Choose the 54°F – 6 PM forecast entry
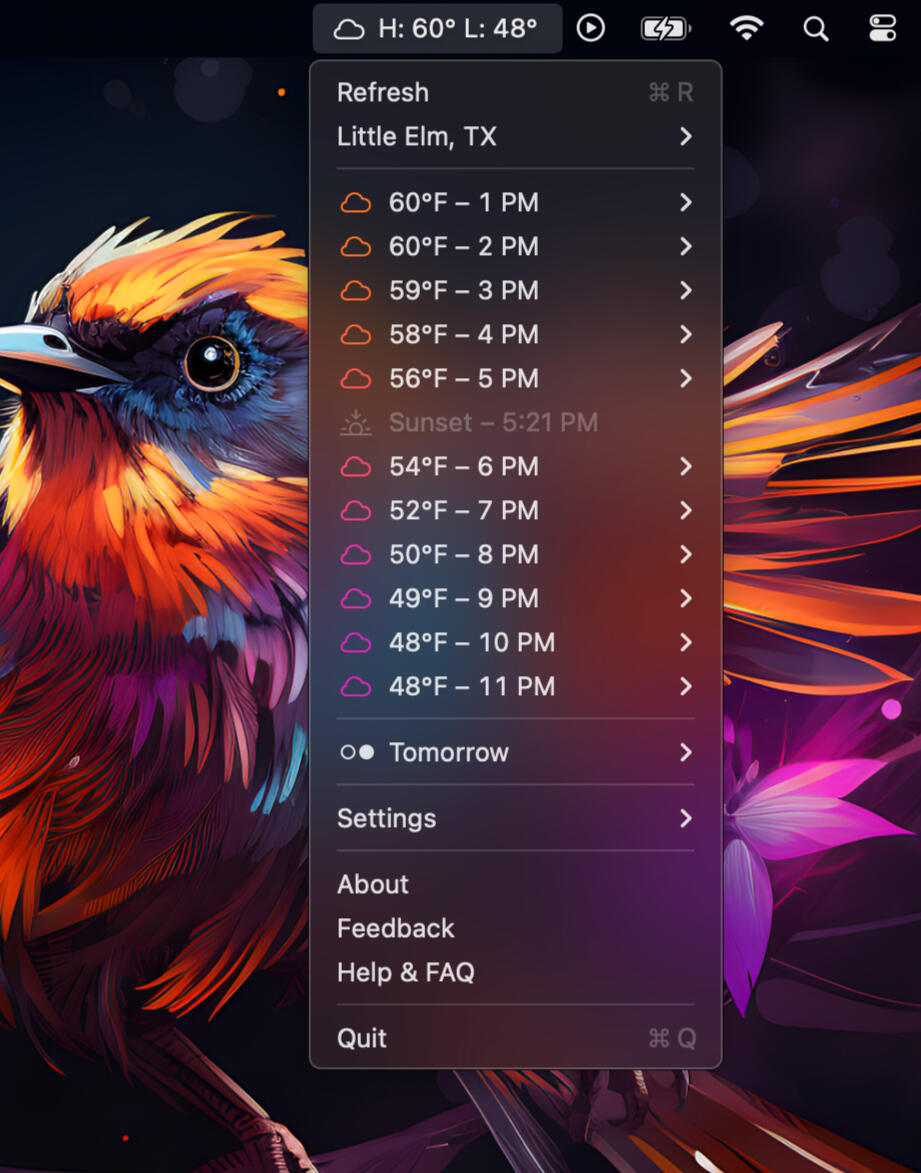This screenshot has width=921, height=1173. coord(464,467)
